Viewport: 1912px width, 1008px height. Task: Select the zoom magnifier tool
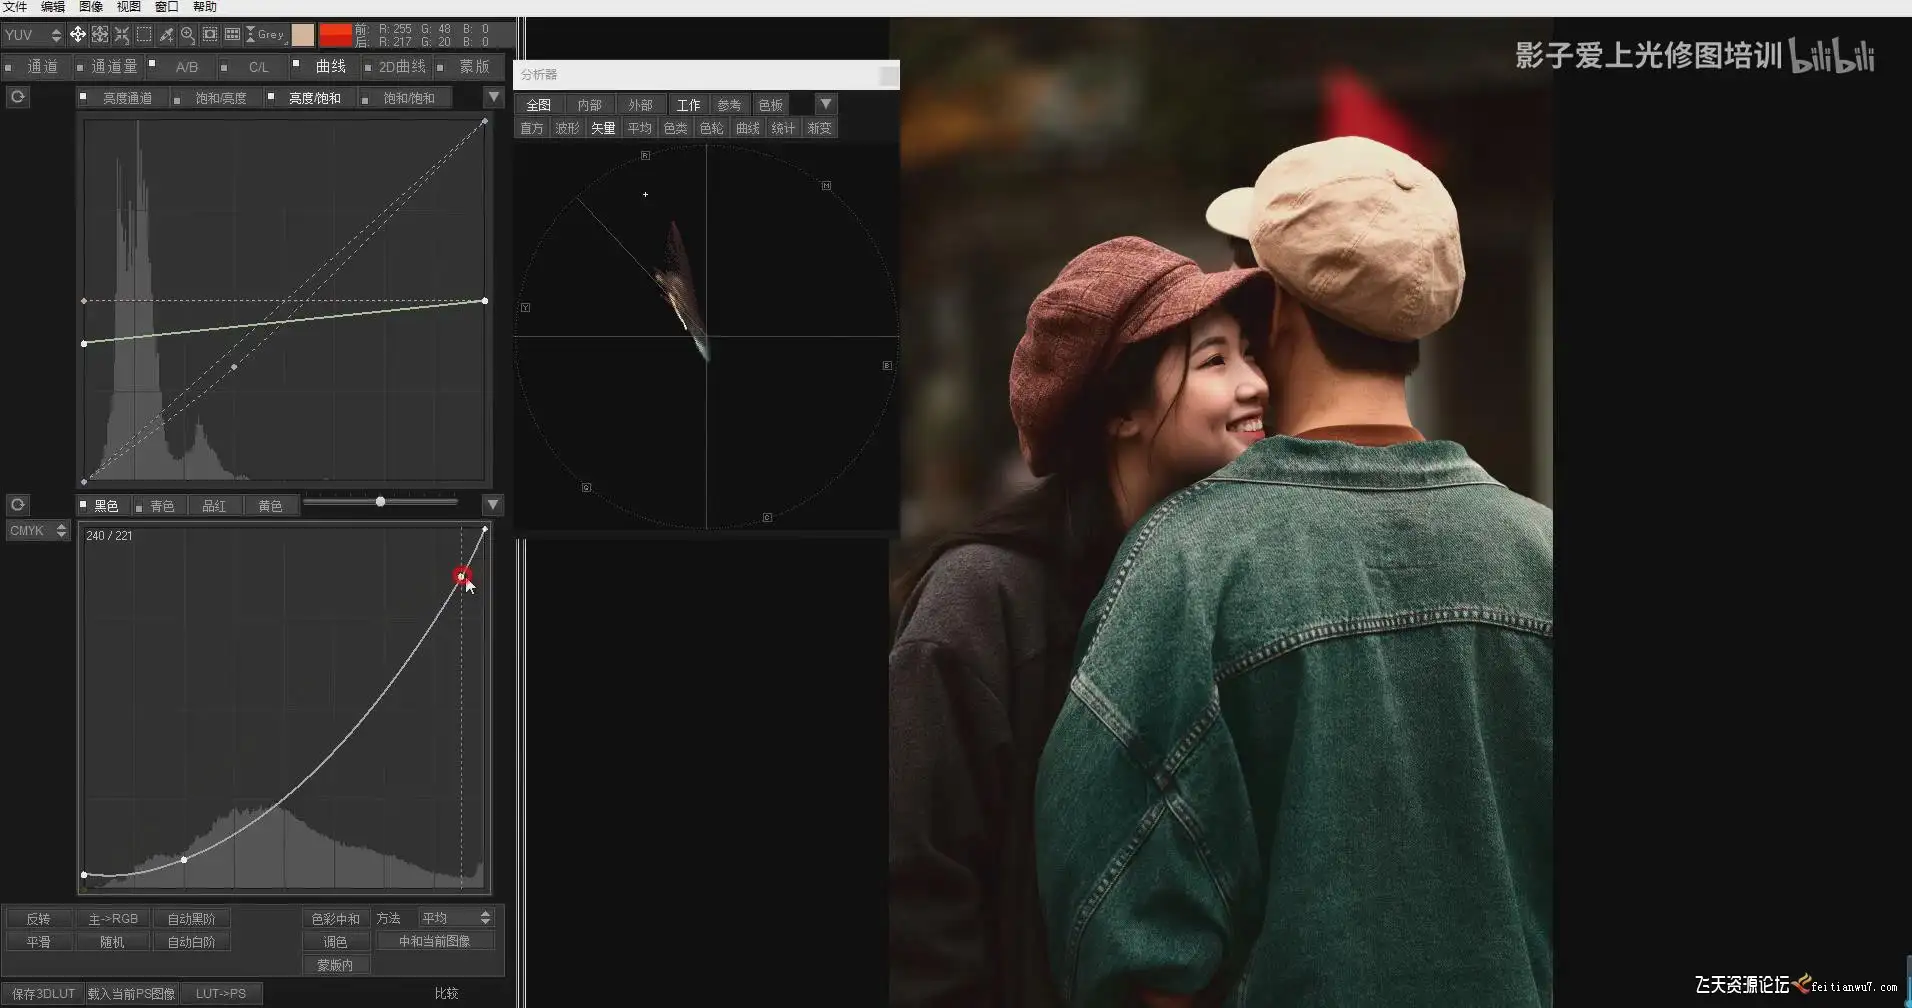pyautogui.click(x=188, y=34)
